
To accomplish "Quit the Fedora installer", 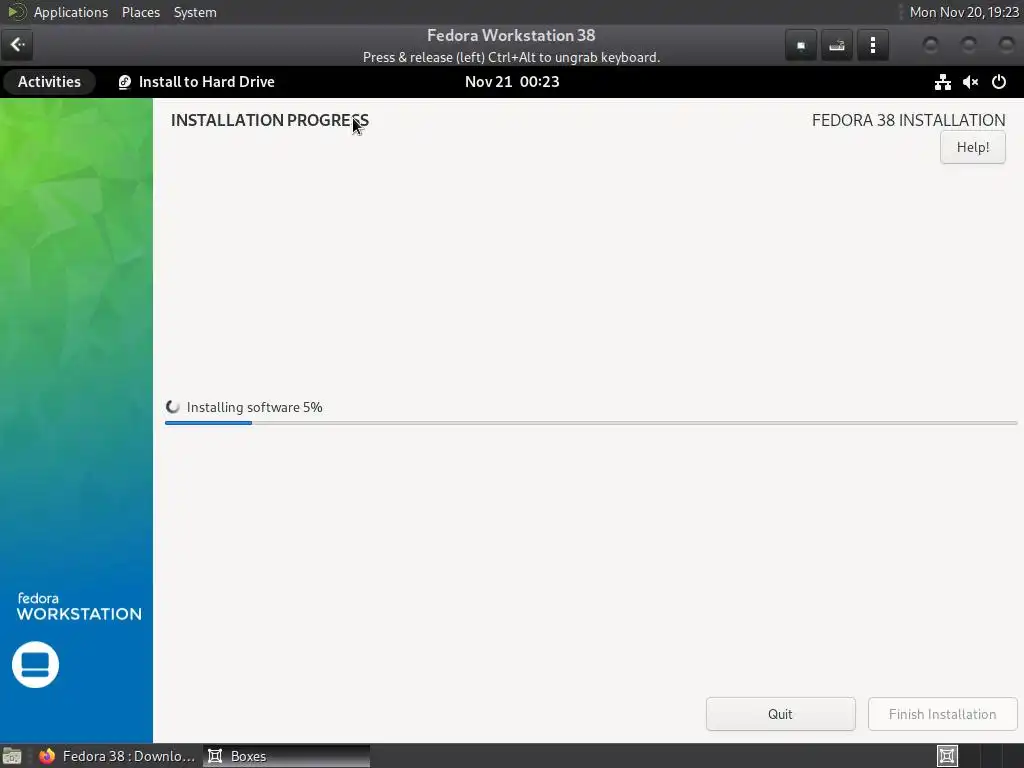I will point(780,714).
